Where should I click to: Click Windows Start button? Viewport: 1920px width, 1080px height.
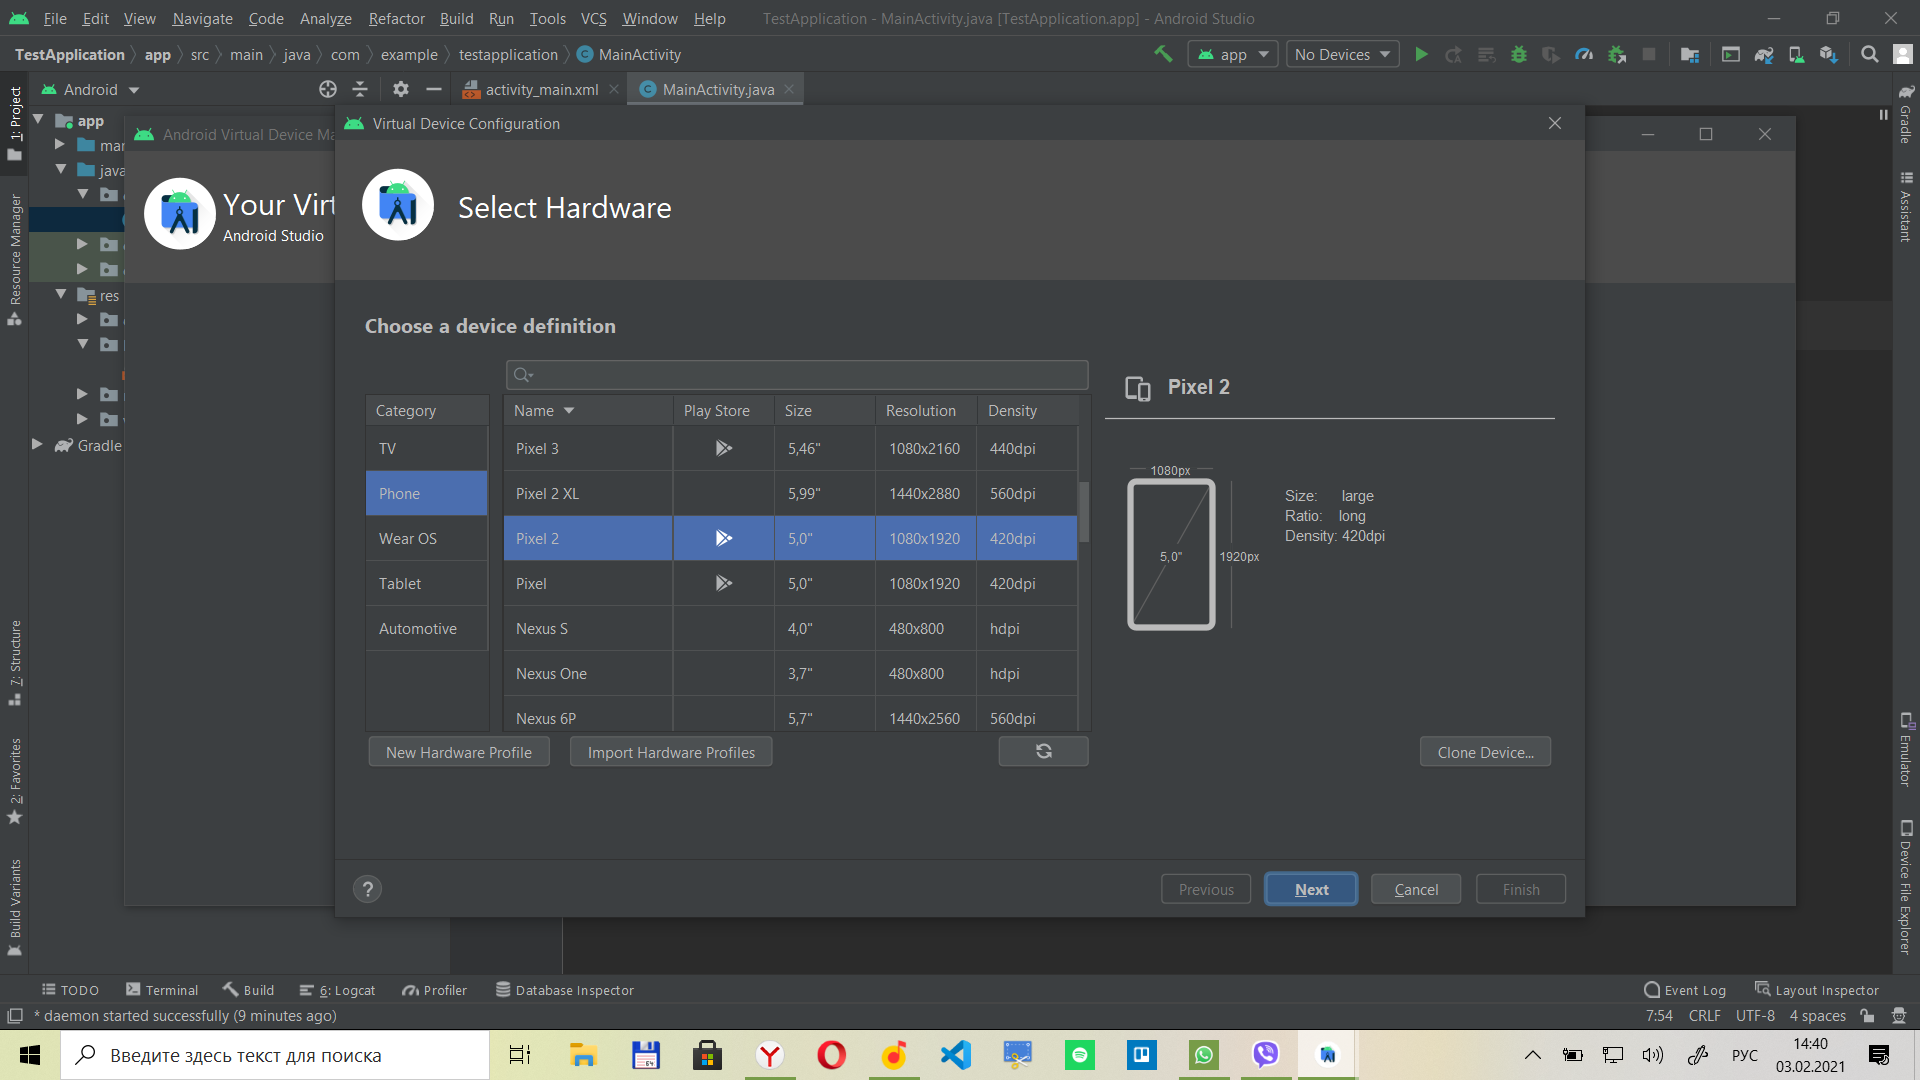pos(30,1055)
